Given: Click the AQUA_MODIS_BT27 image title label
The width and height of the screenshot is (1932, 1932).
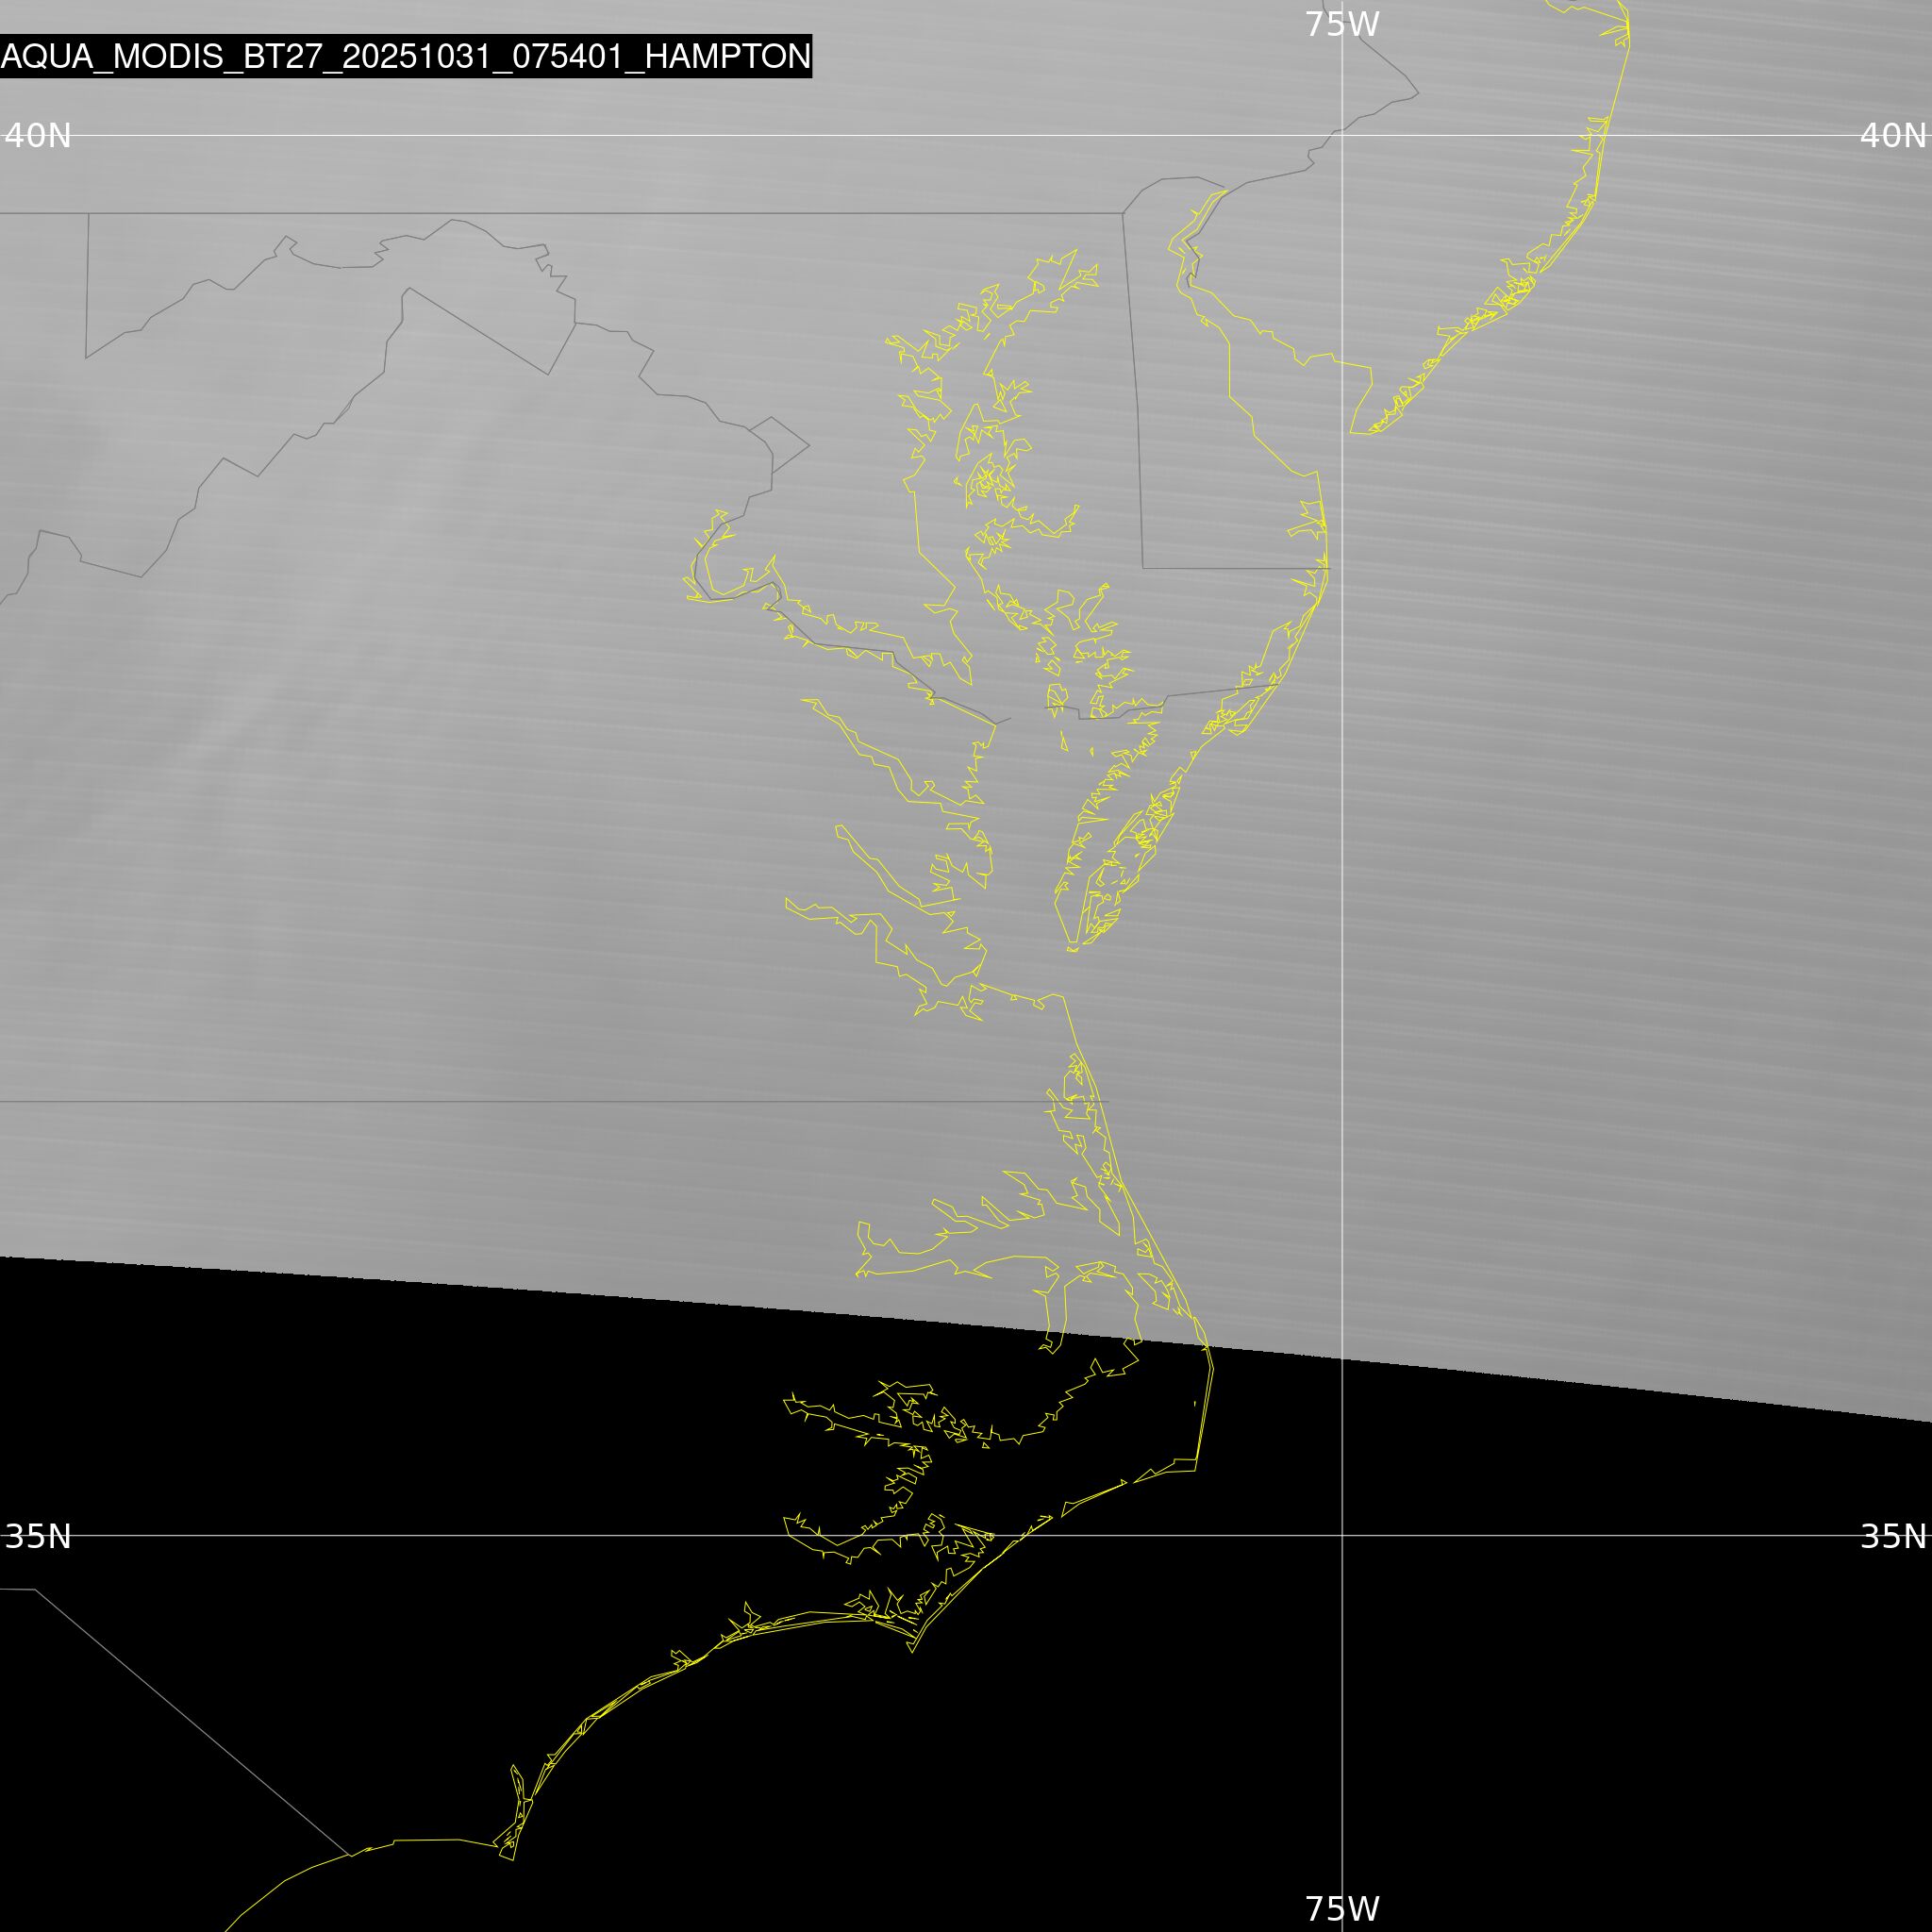Looking at the screenshot, I should click(405, 56).
